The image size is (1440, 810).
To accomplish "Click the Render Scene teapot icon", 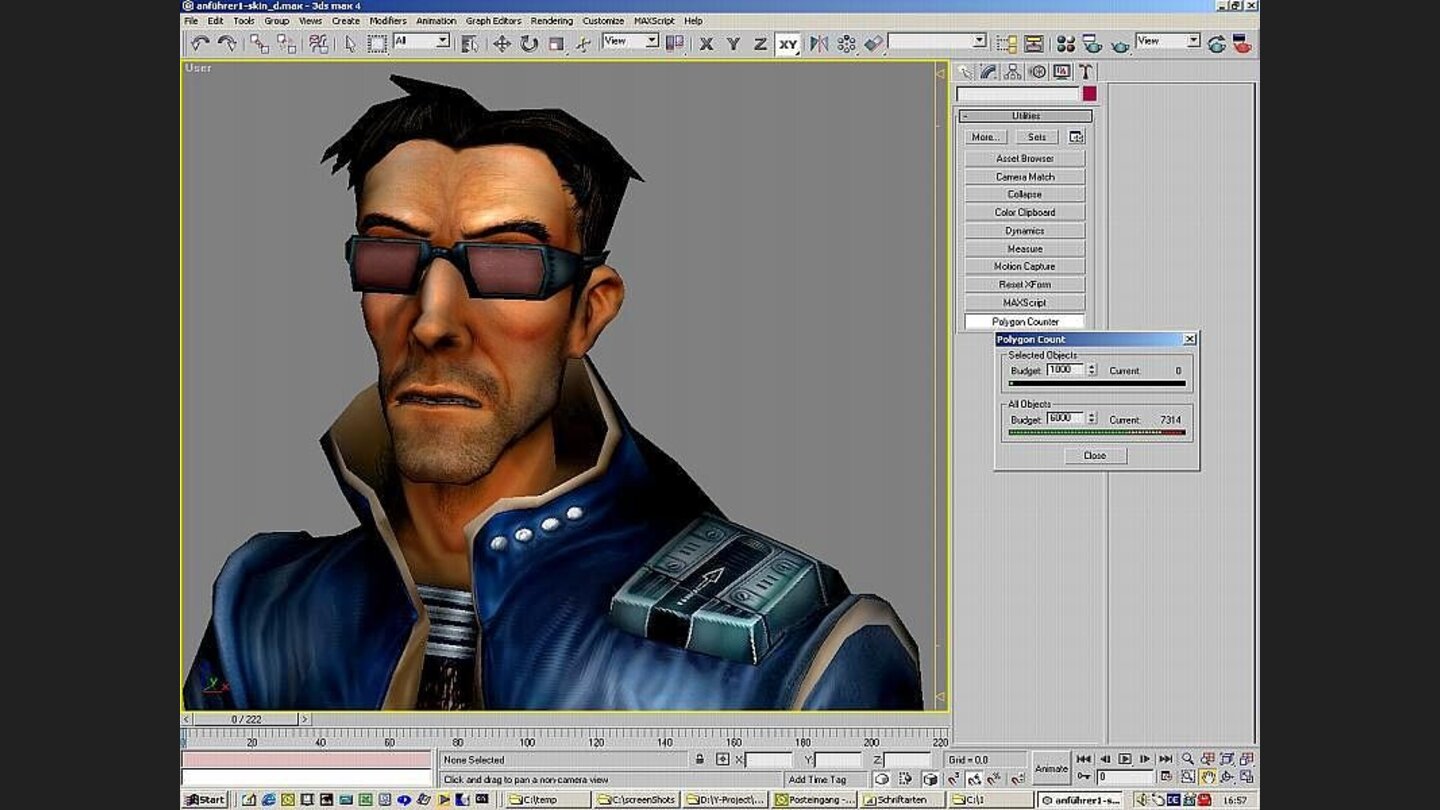I will pyautogui.click(x=1092, y=43).
